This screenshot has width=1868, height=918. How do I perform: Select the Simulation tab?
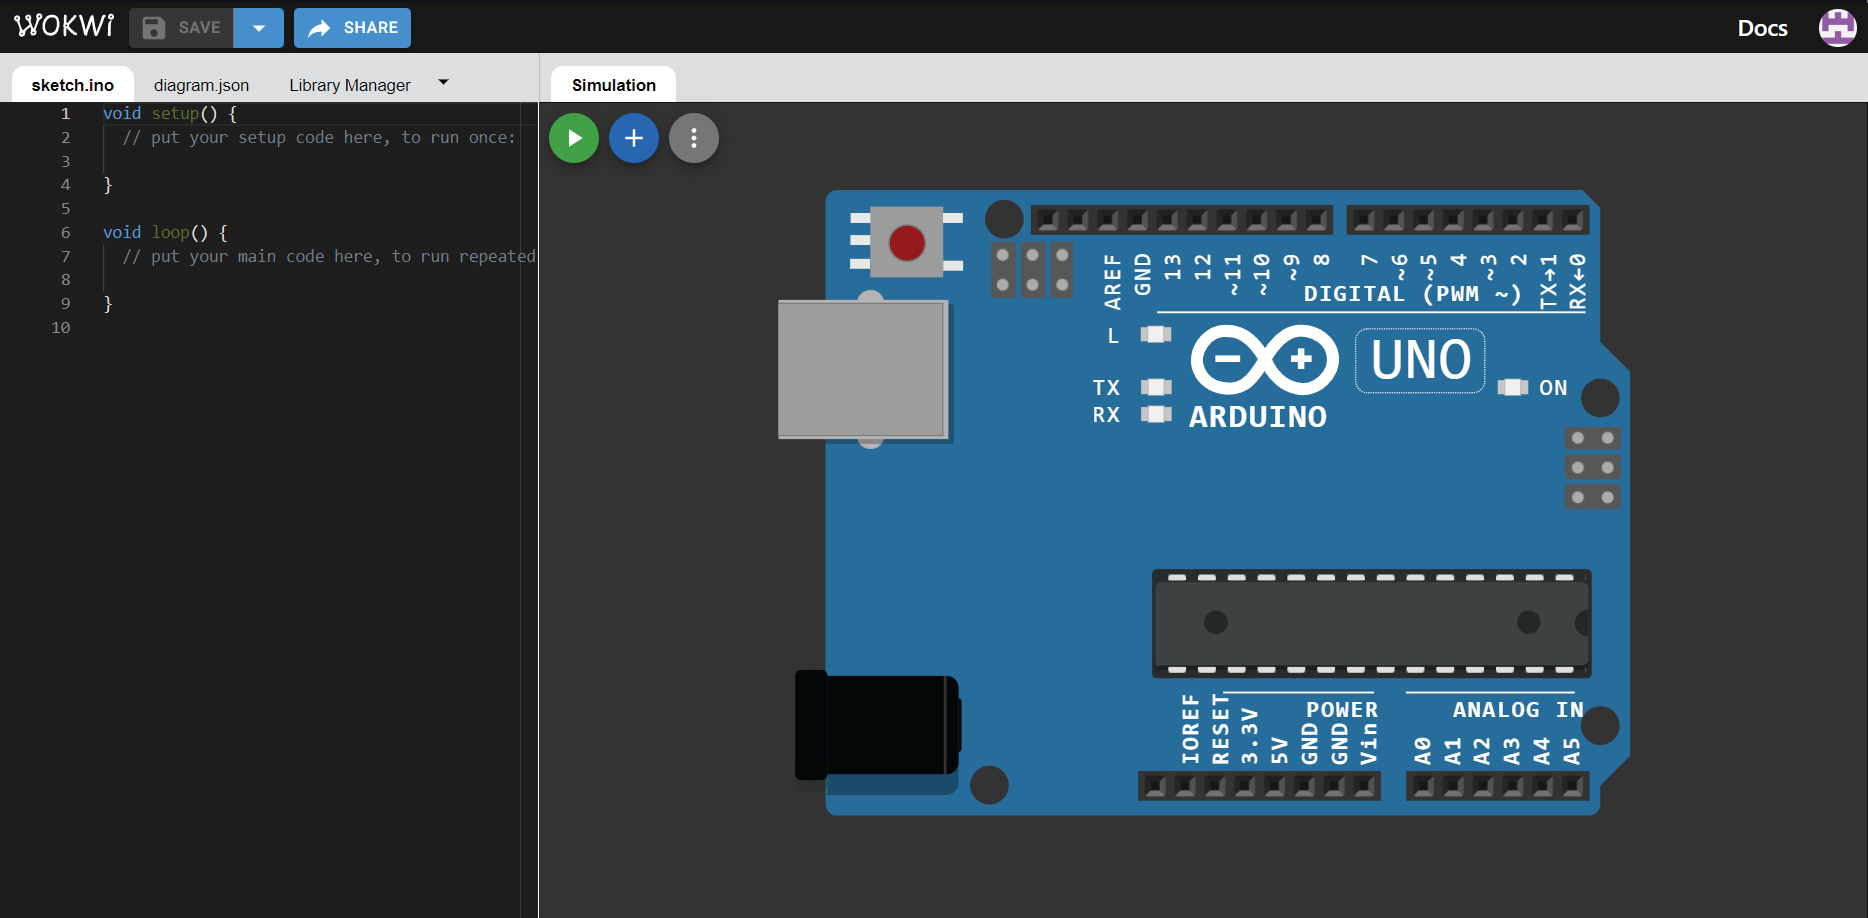click(x=614, y=85)
